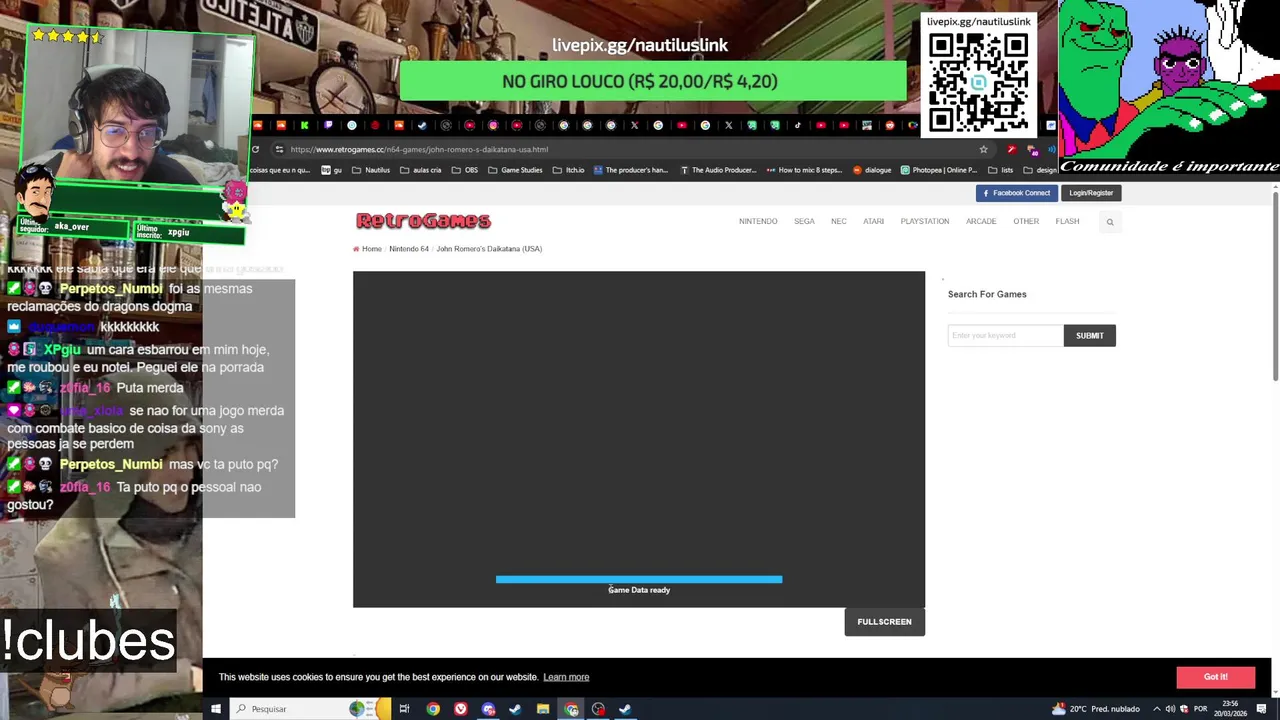Open the Learn more cookie link
The width and height of the screenshot is (1280, 720).
(x=566, y=677)
